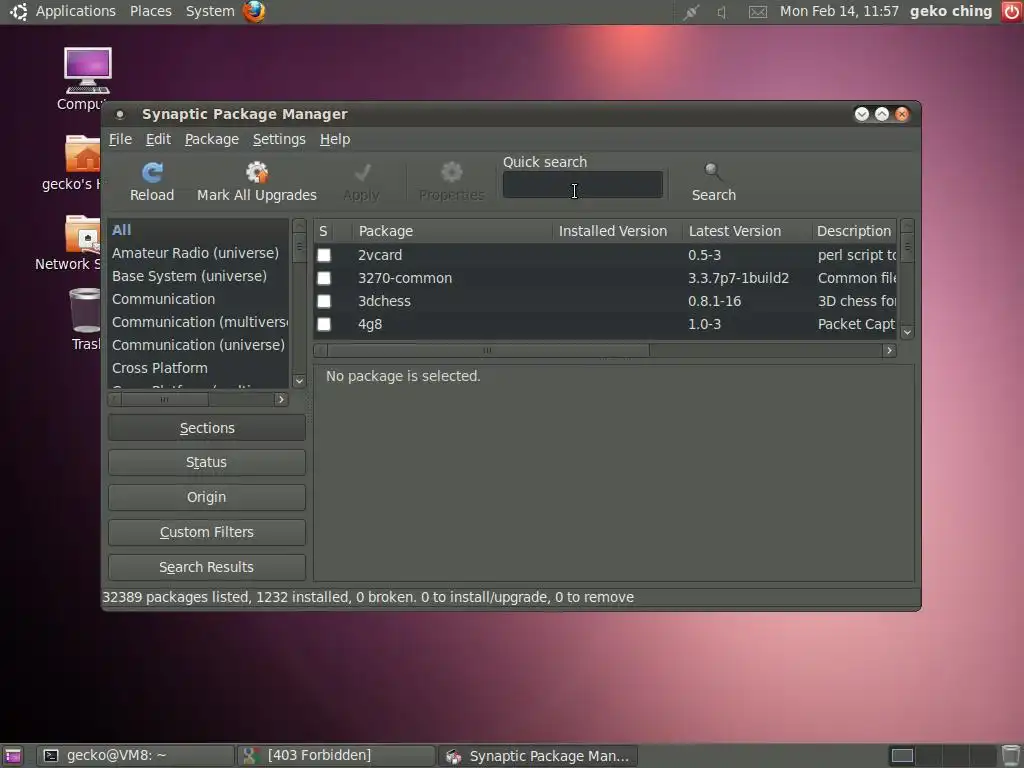
Task: Open Network Servers desktop icon
Action: (82, 234)
